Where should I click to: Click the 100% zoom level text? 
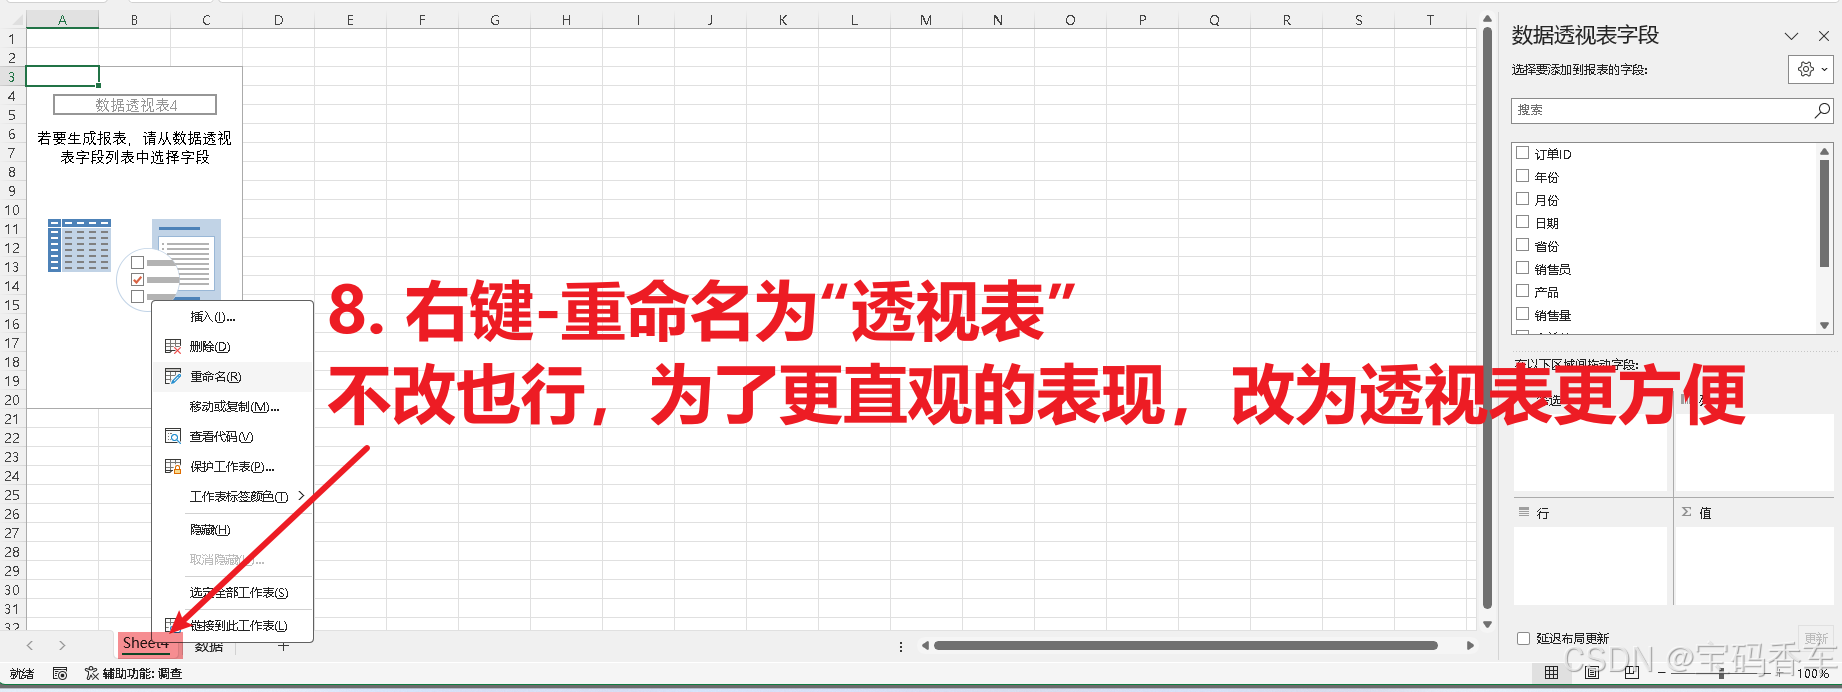click(x=1813, y=673)
